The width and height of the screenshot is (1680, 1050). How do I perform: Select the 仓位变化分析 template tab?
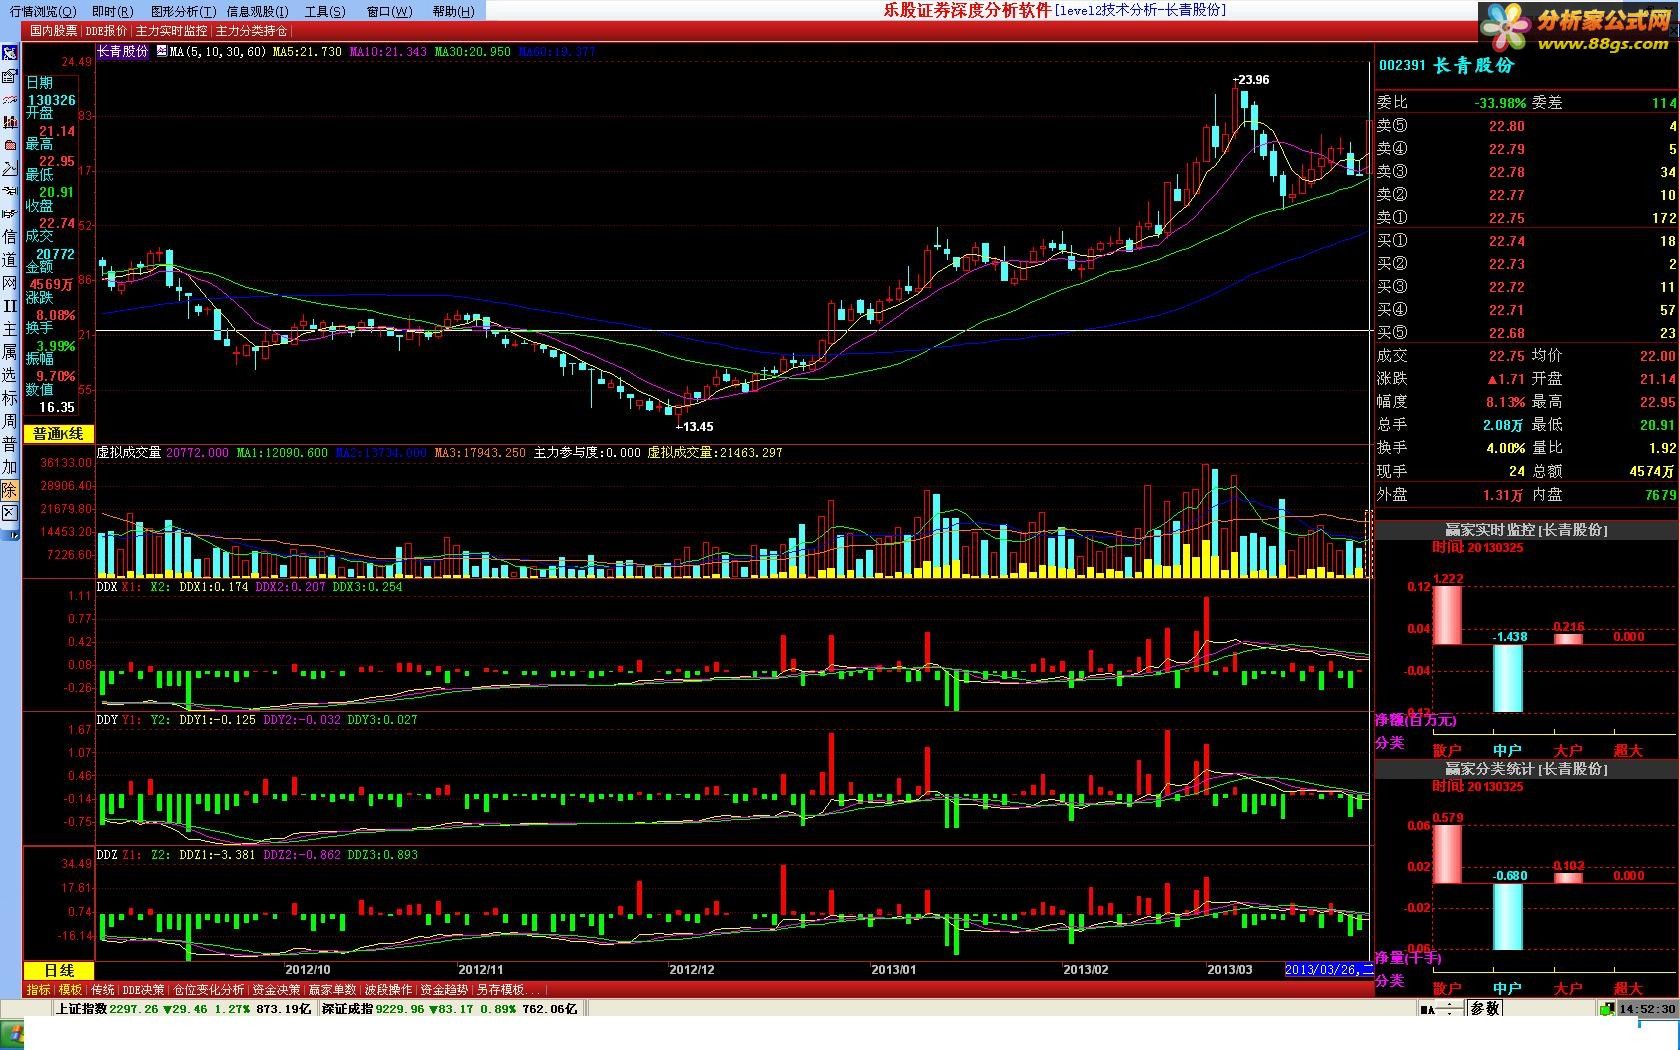pos(209,990)
